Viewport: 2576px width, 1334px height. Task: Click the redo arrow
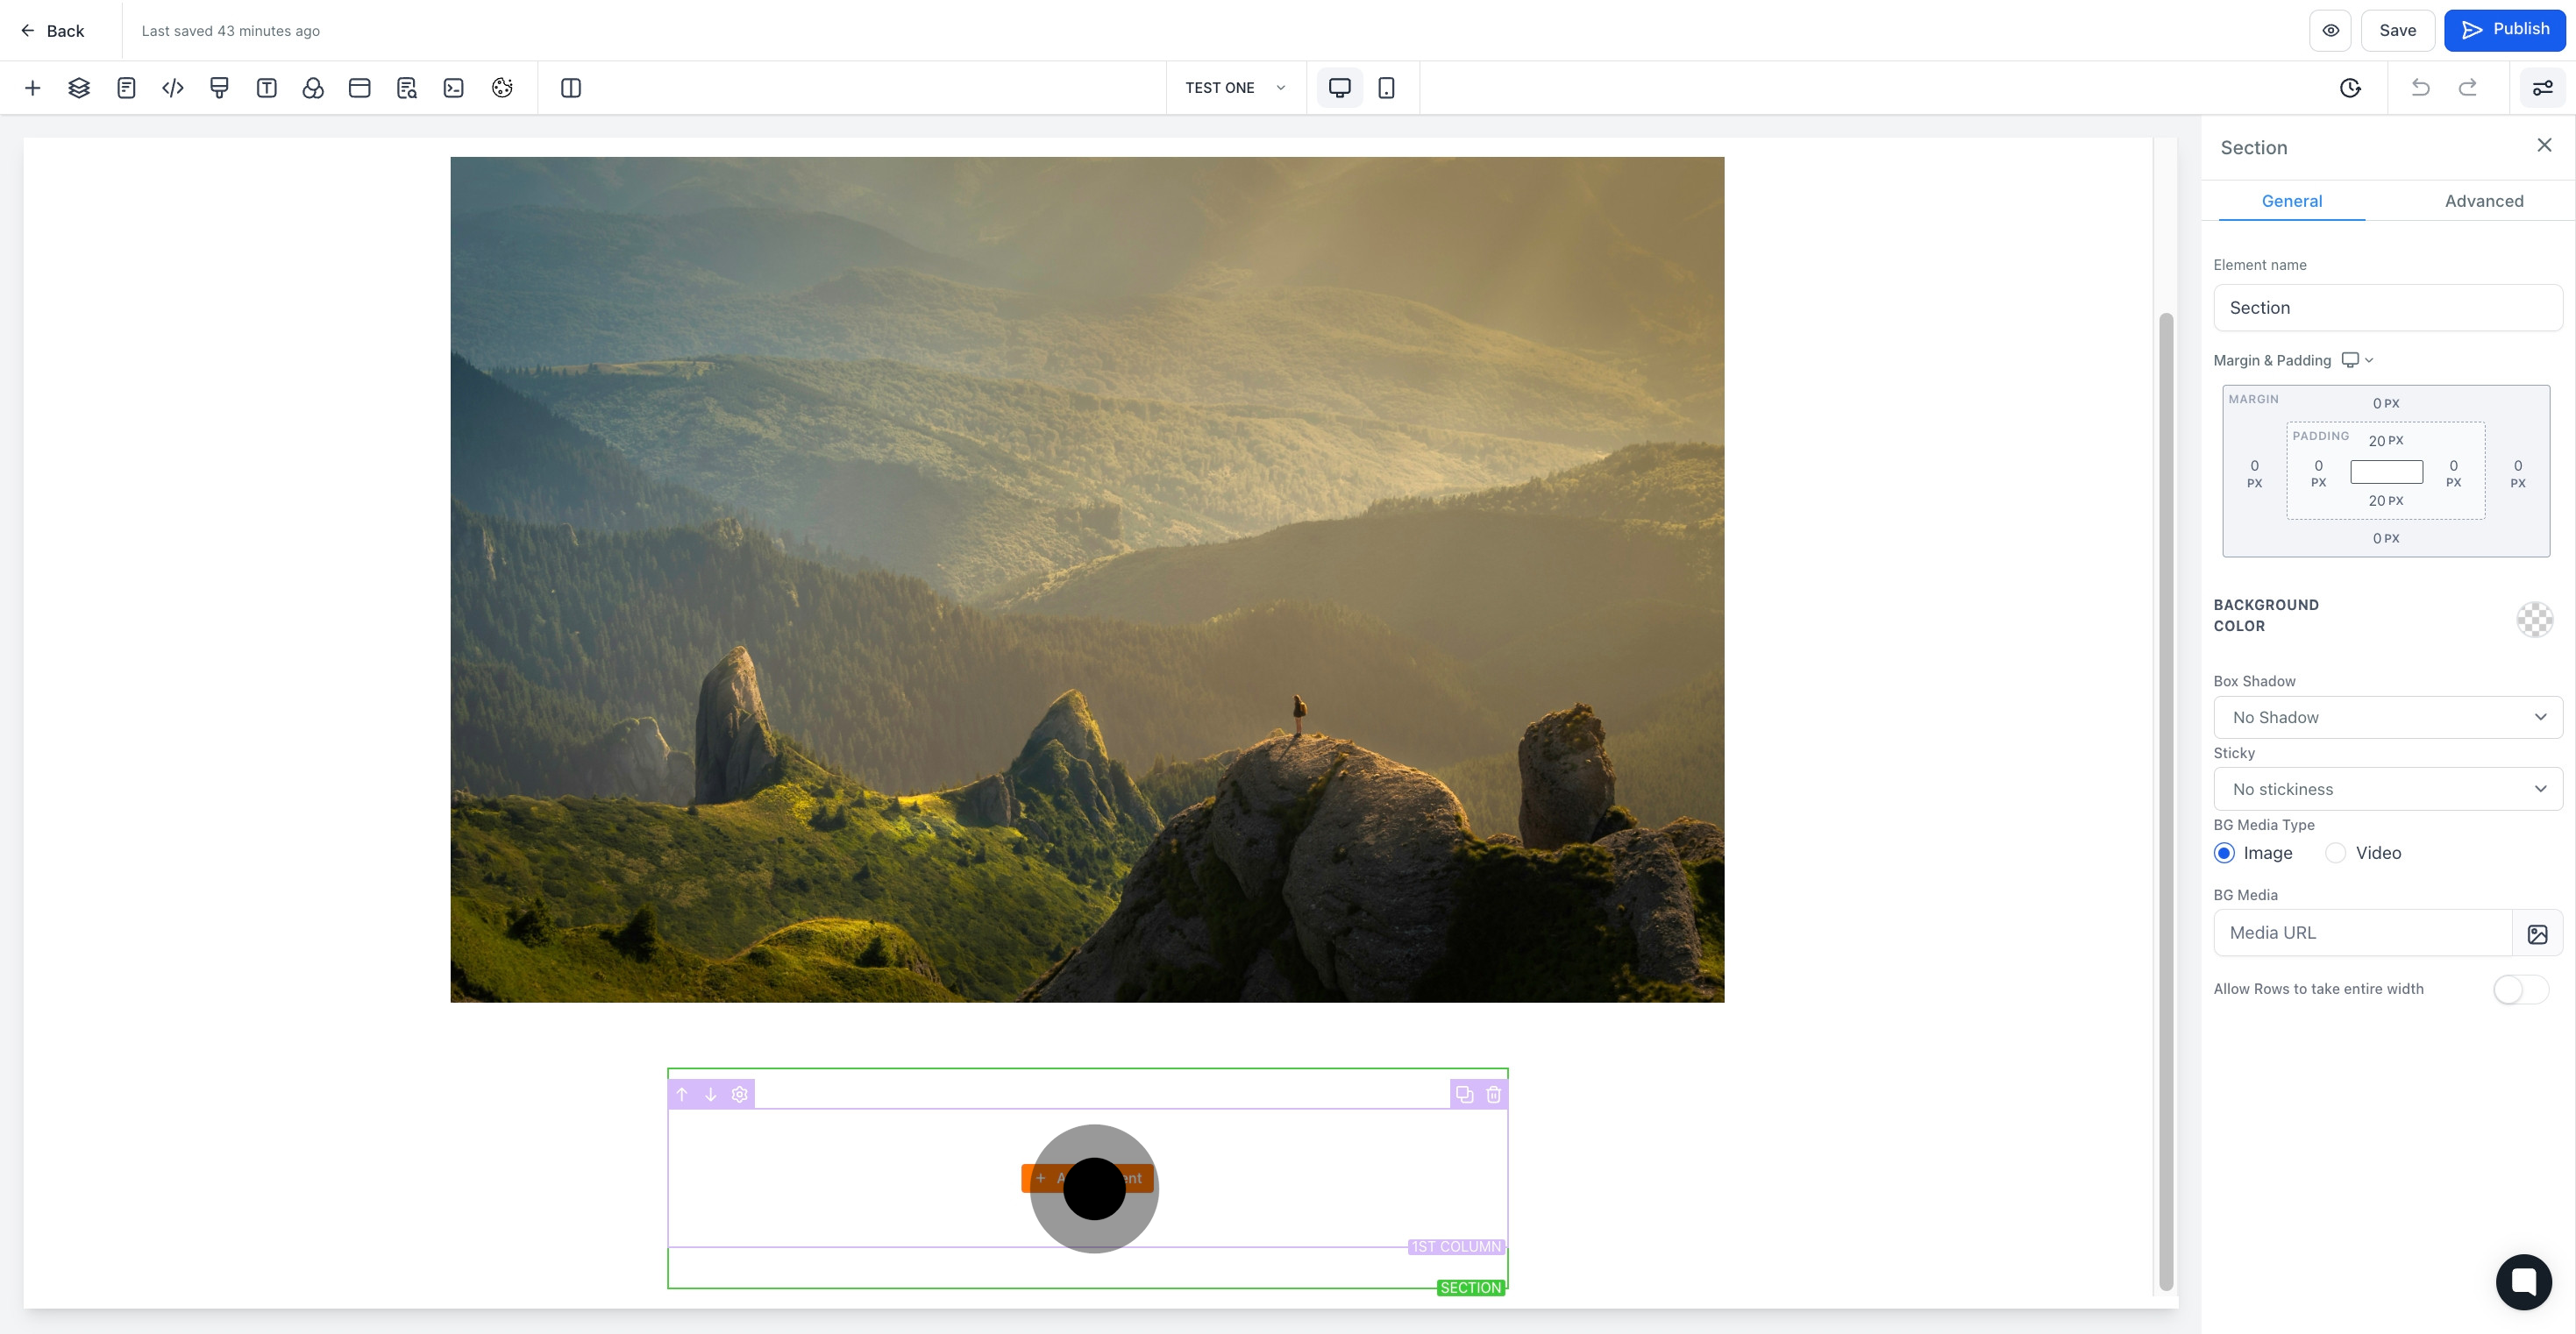pos(2468,88)
